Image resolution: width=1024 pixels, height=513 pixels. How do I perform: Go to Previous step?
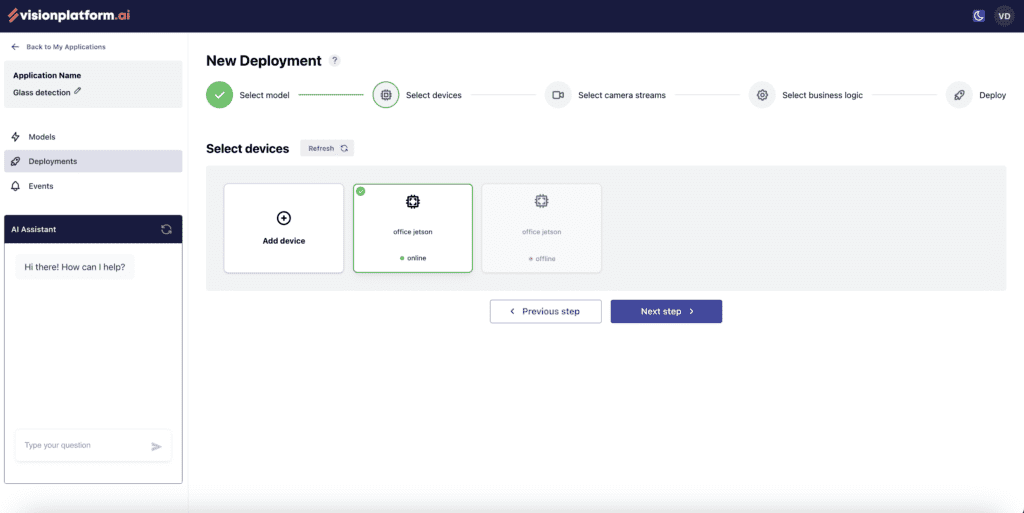point(545,311)
